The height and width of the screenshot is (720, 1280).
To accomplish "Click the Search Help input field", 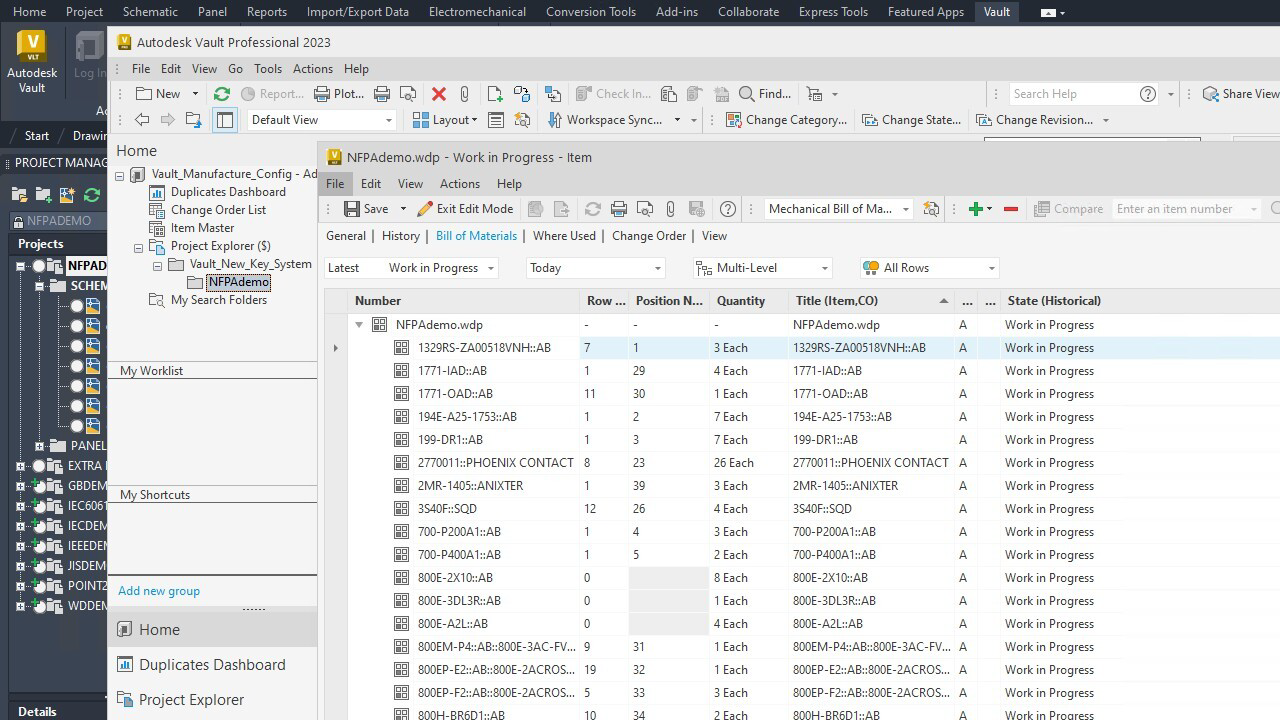I will pyautogui.click(x=1072, y=94).
